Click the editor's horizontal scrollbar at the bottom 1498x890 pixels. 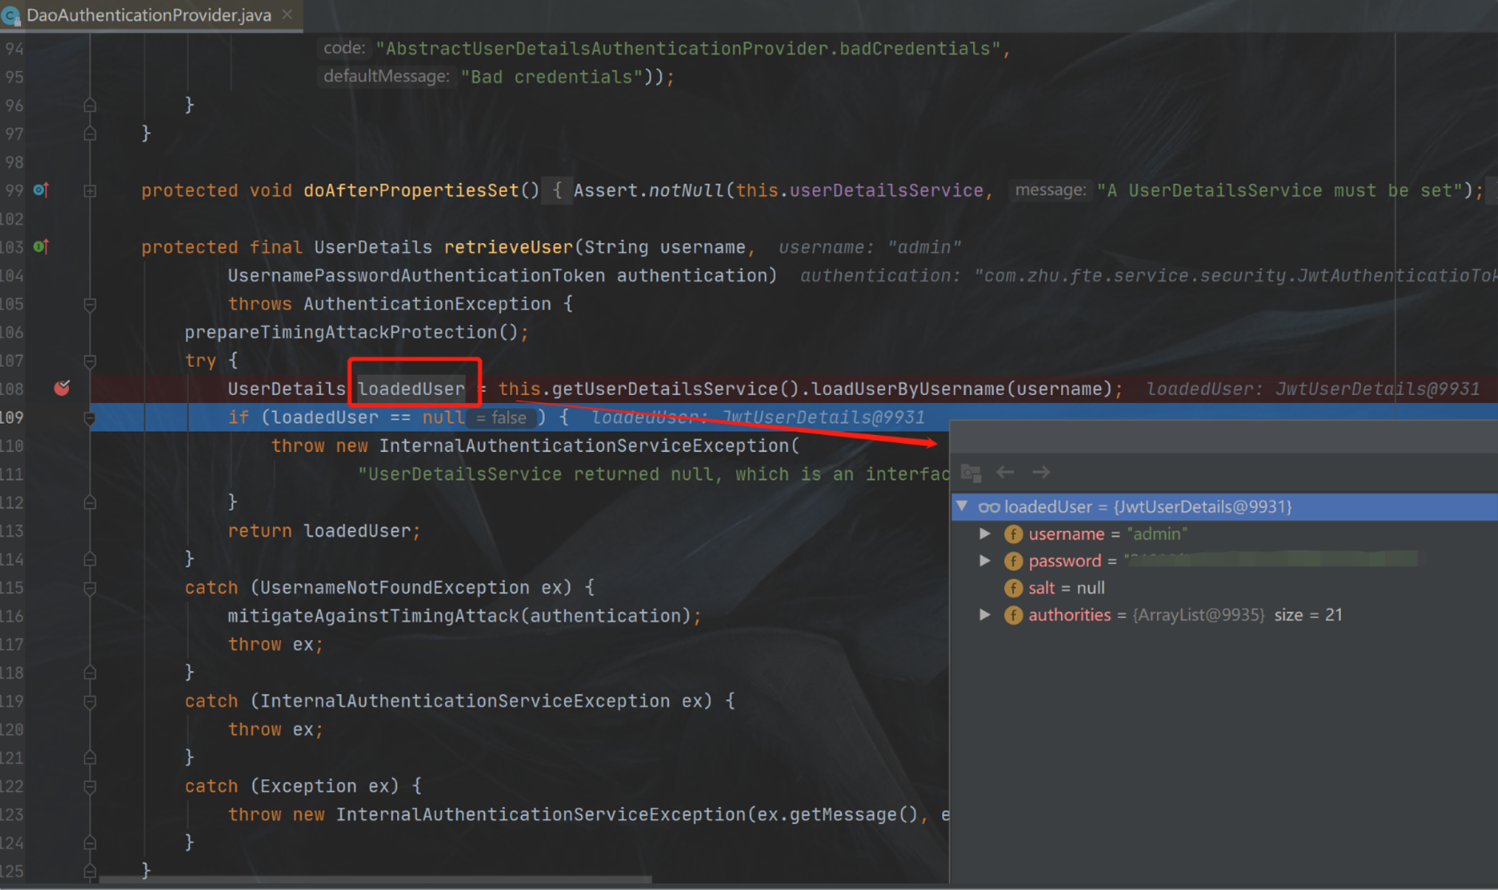[x=376, y=881]
